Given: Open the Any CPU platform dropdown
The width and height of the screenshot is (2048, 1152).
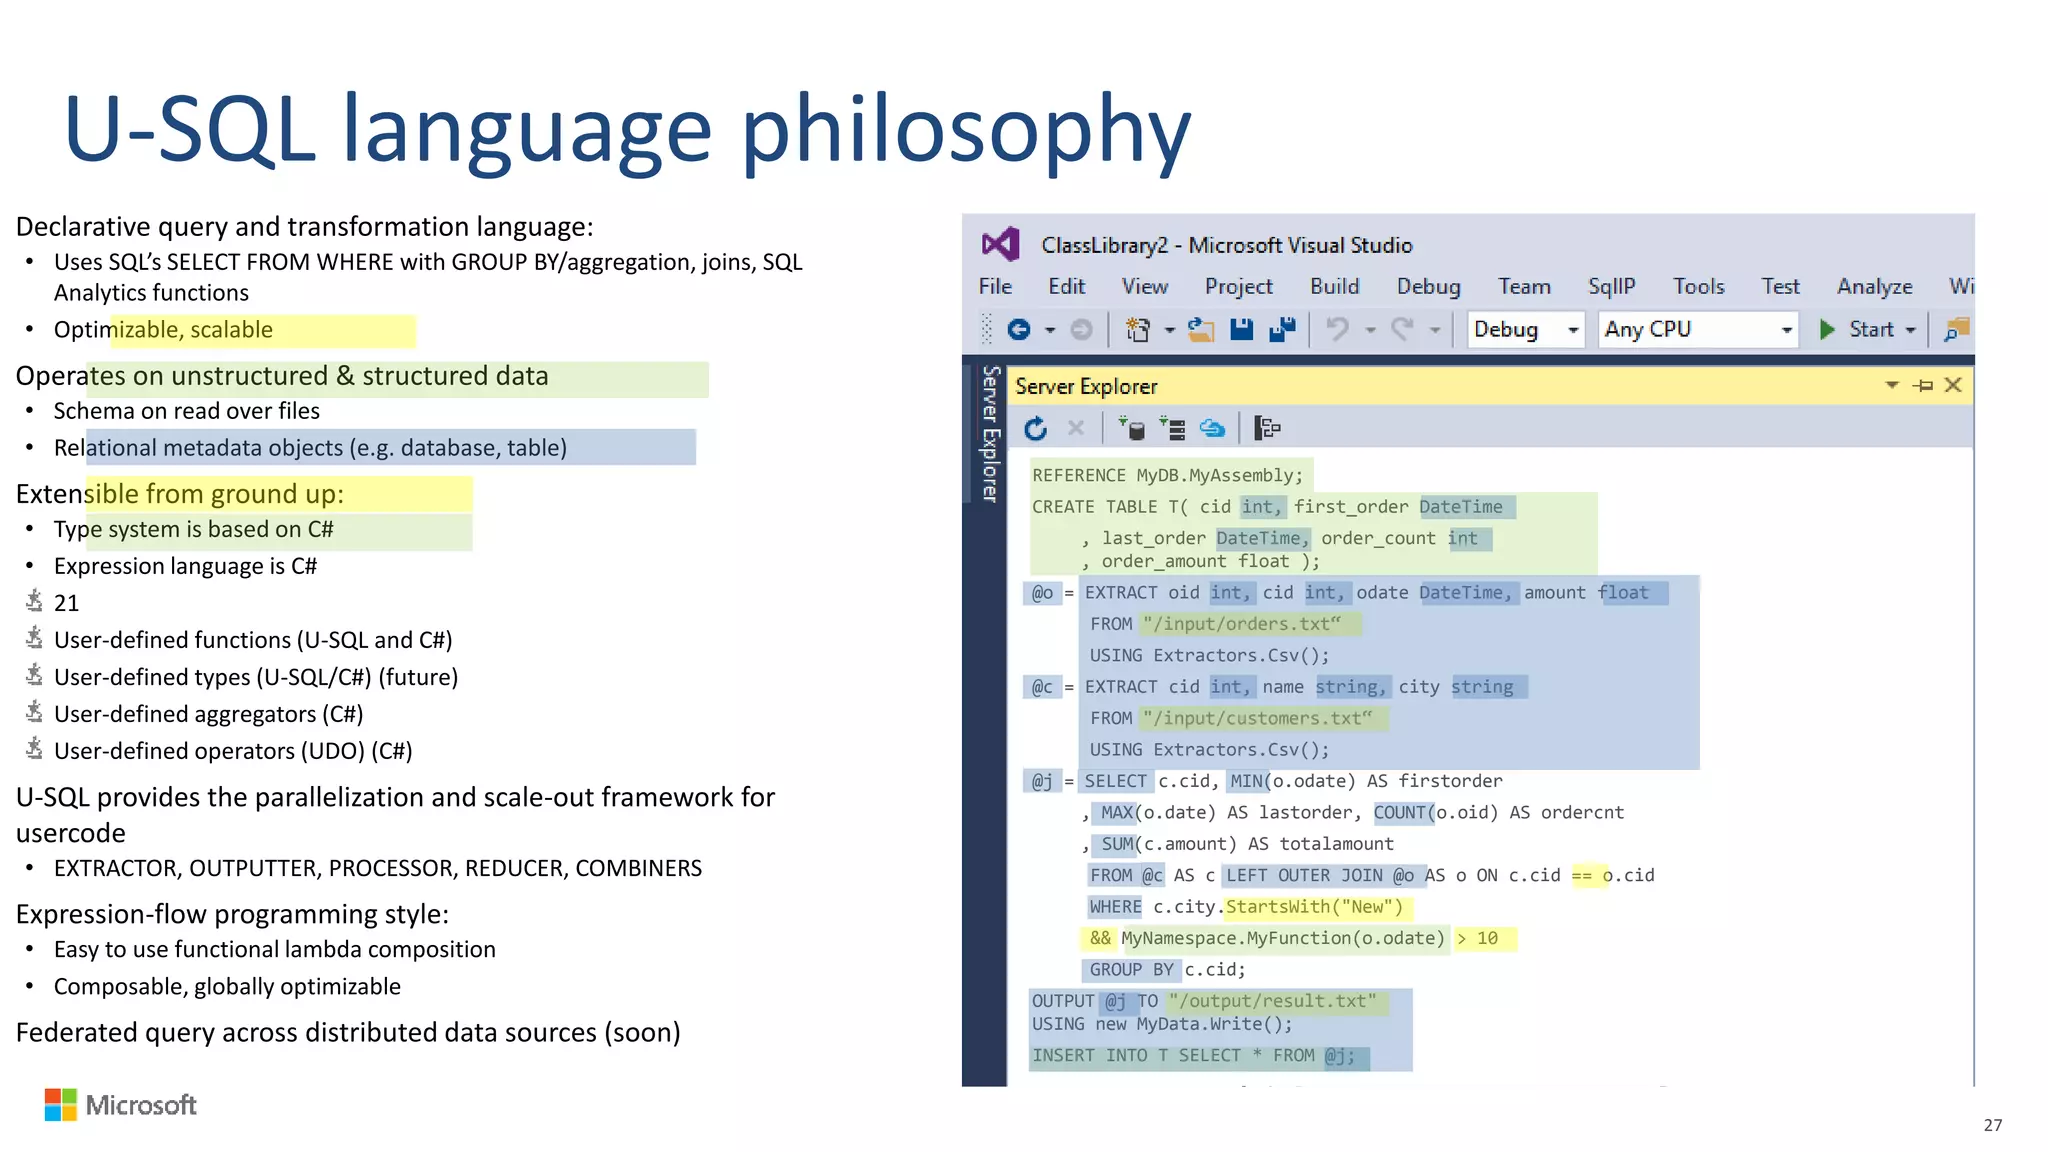Looking at the screenshot, I should click(x=1786, y=330).
